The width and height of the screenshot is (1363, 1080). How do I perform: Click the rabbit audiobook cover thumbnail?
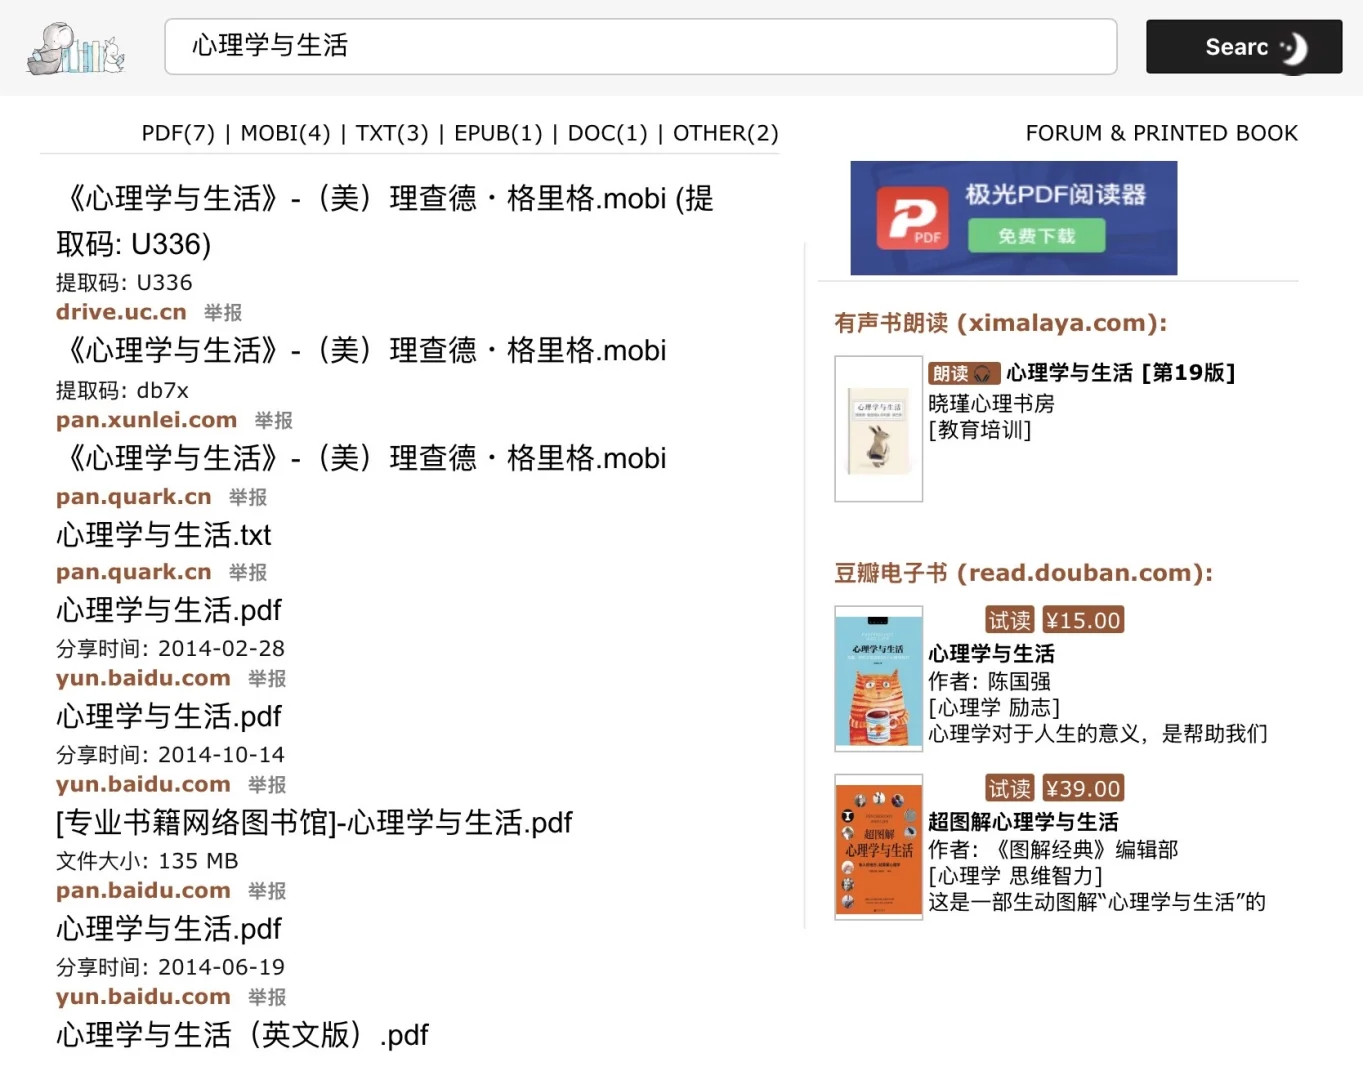pos(878,429)
